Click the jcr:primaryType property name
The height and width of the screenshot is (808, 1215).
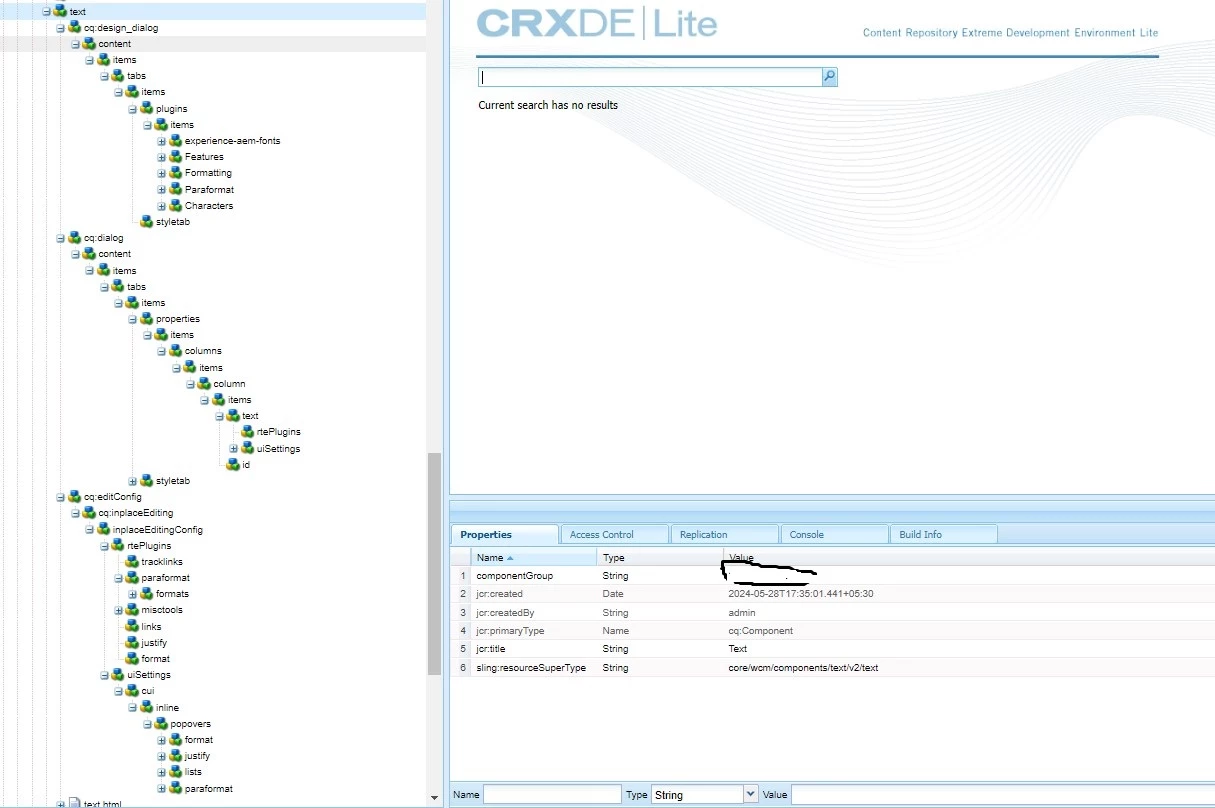click(x=511, y=631)
